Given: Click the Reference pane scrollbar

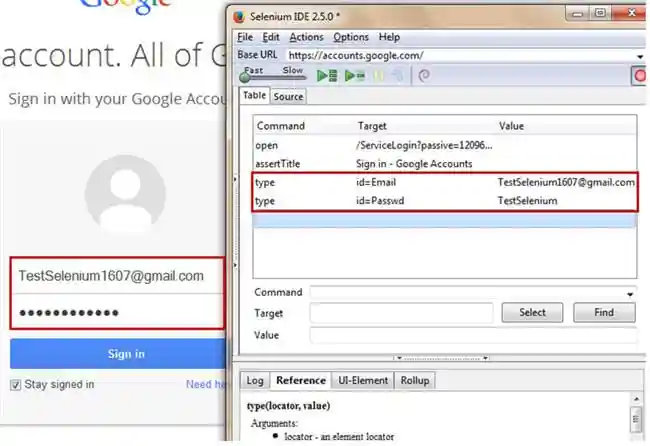Looking at the screenshot, I should [636, 419].
